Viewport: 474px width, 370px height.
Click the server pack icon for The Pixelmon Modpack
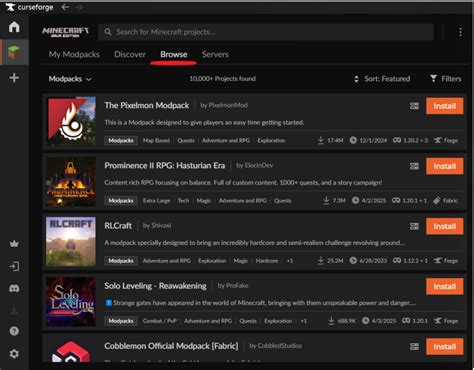pos(414,106)
